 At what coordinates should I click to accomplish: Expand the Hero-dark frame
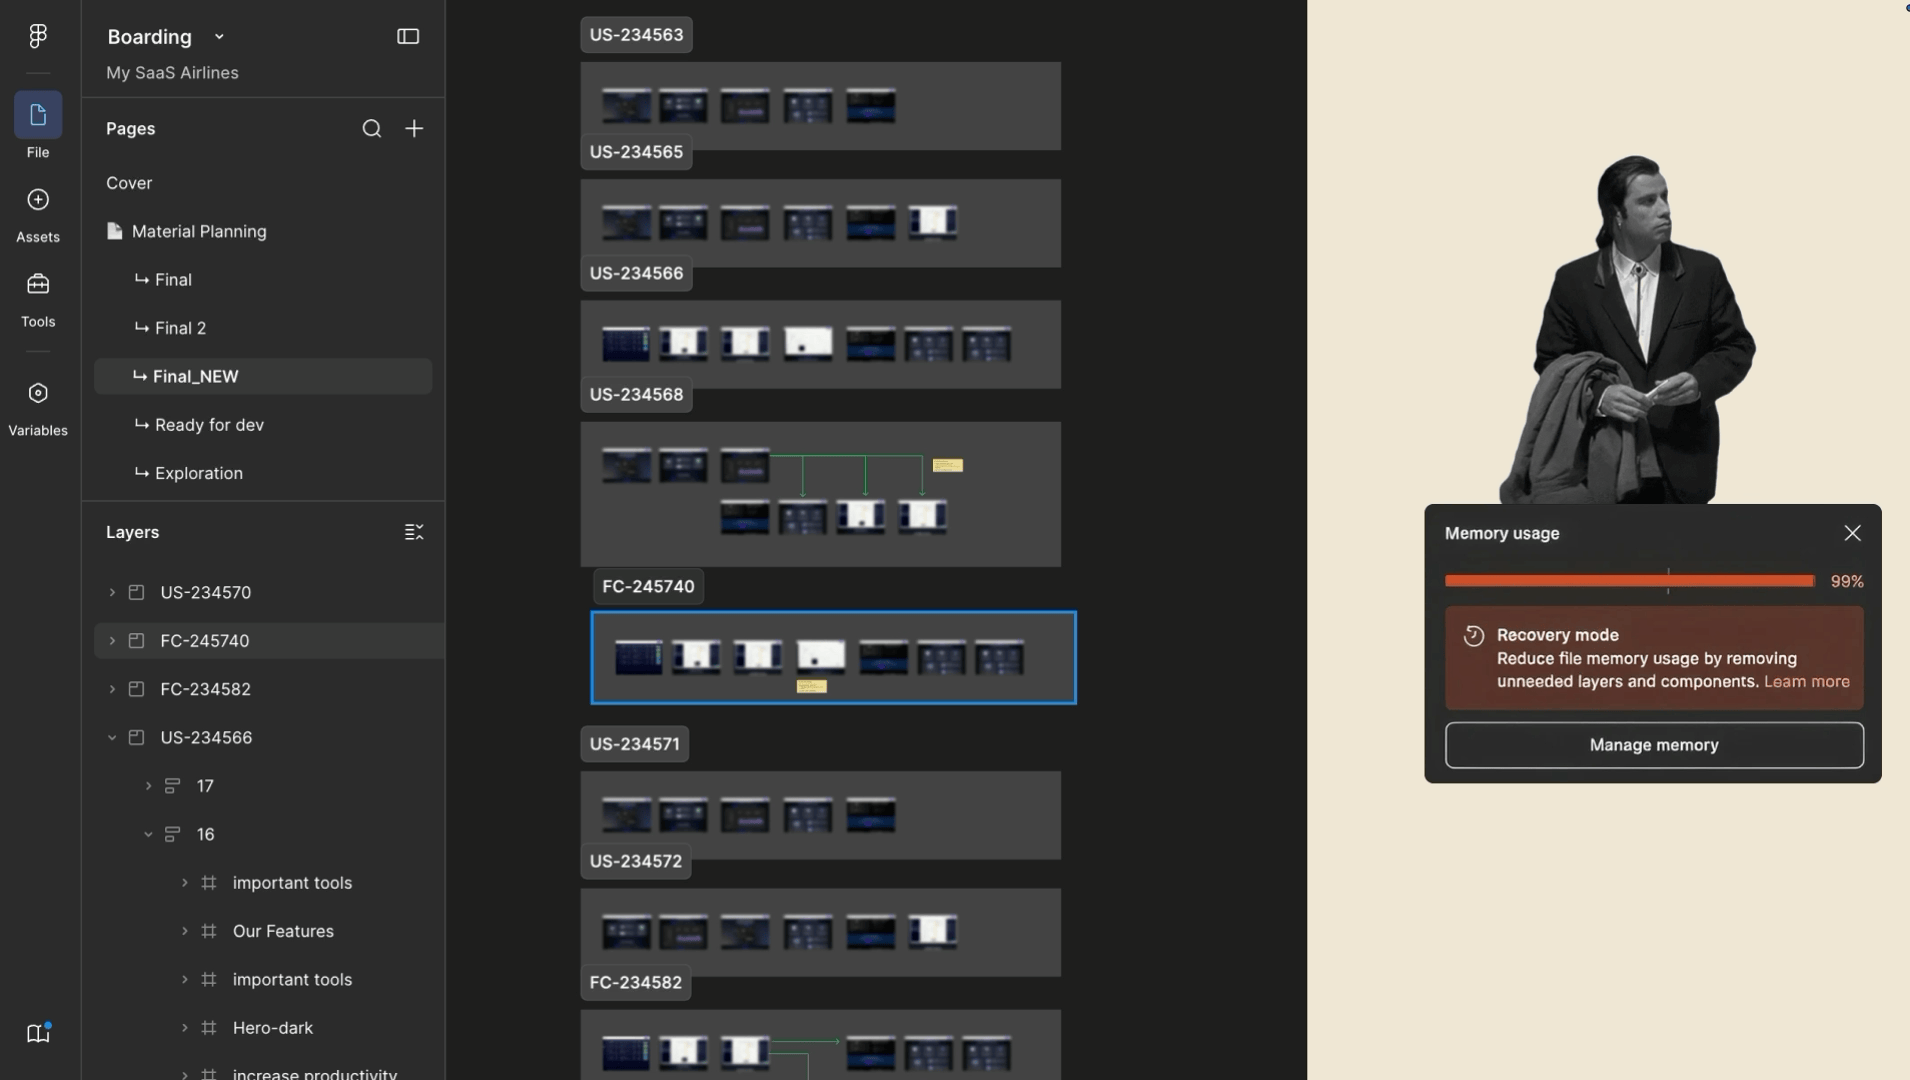pyautogui.click(x=184, y=1028)
